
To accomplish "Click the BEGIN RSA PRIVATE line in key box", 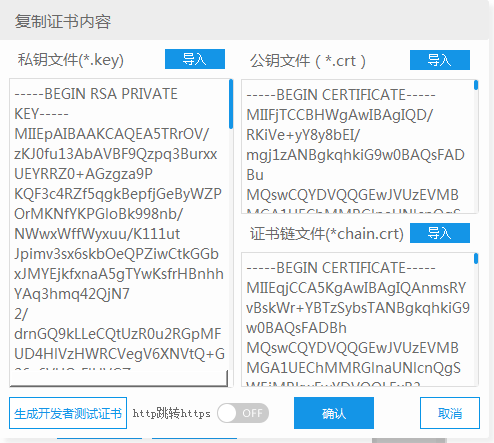I will (x=96, y=94).
